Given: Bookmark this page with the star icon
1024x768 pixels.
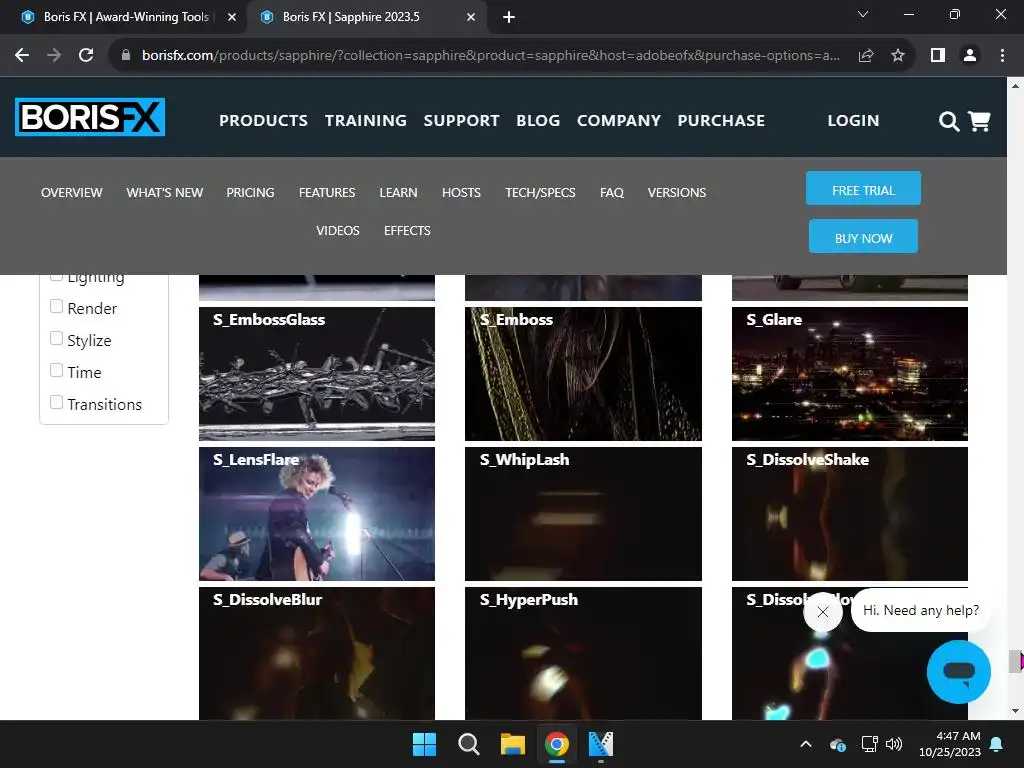Looking at the screenshot, I should [898, 56].
